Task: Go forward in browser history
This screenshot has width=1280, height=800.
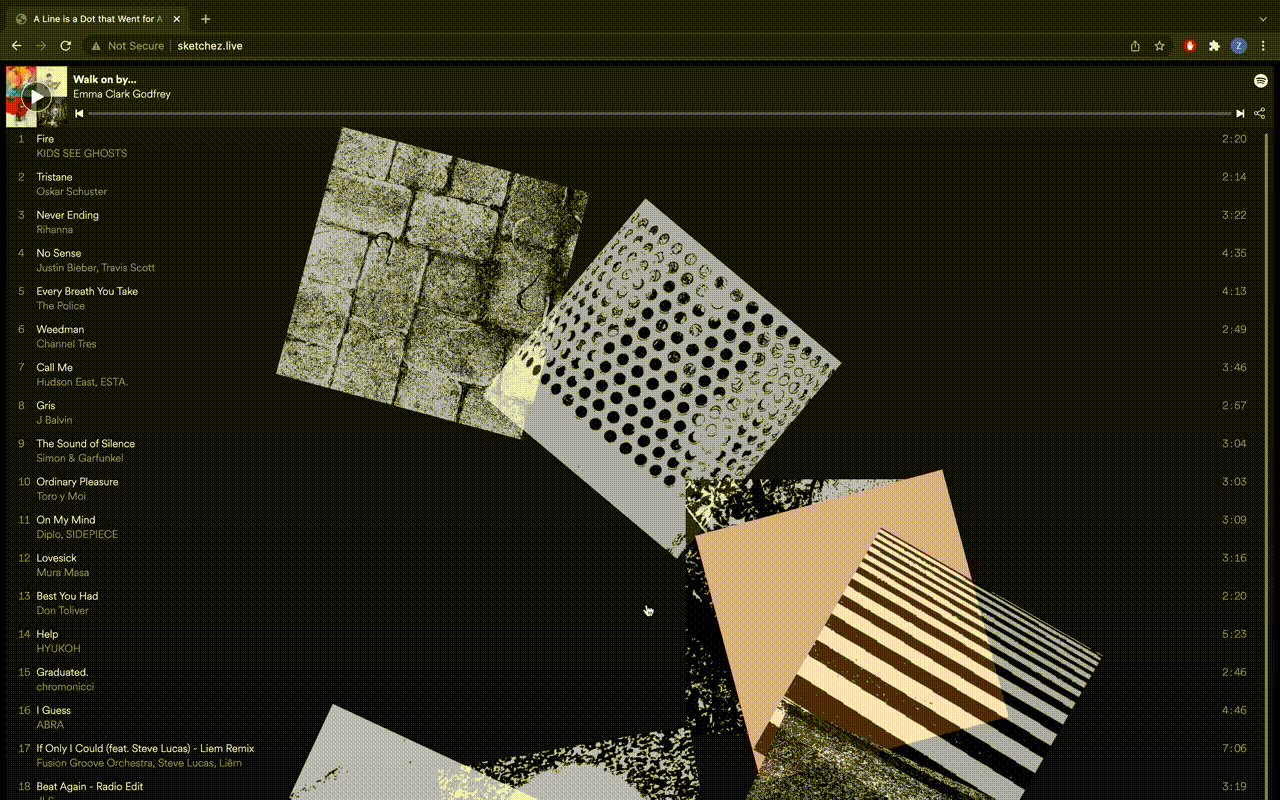Action: click(x=41, y=46)
